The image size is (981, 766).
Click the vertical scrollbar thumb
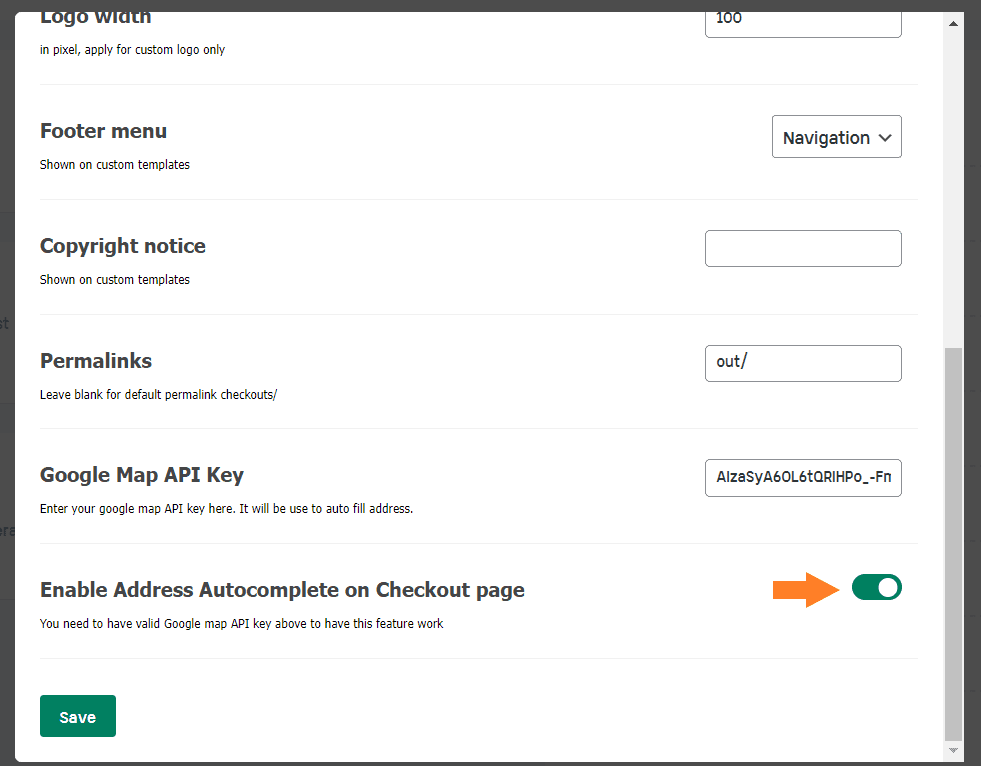click(x=953, y=544)
